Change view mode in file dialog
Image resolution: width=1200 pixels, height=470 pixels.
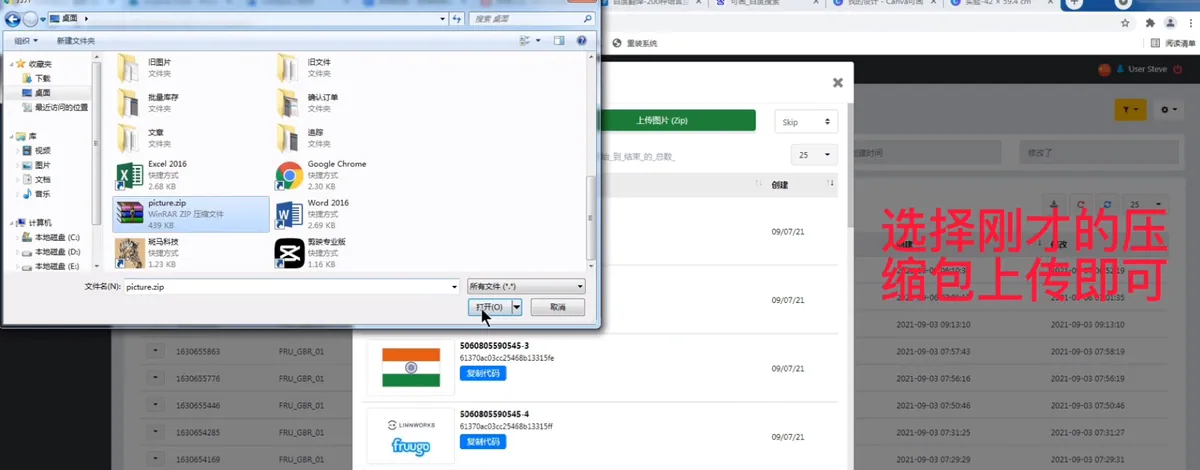pos(529,40)
